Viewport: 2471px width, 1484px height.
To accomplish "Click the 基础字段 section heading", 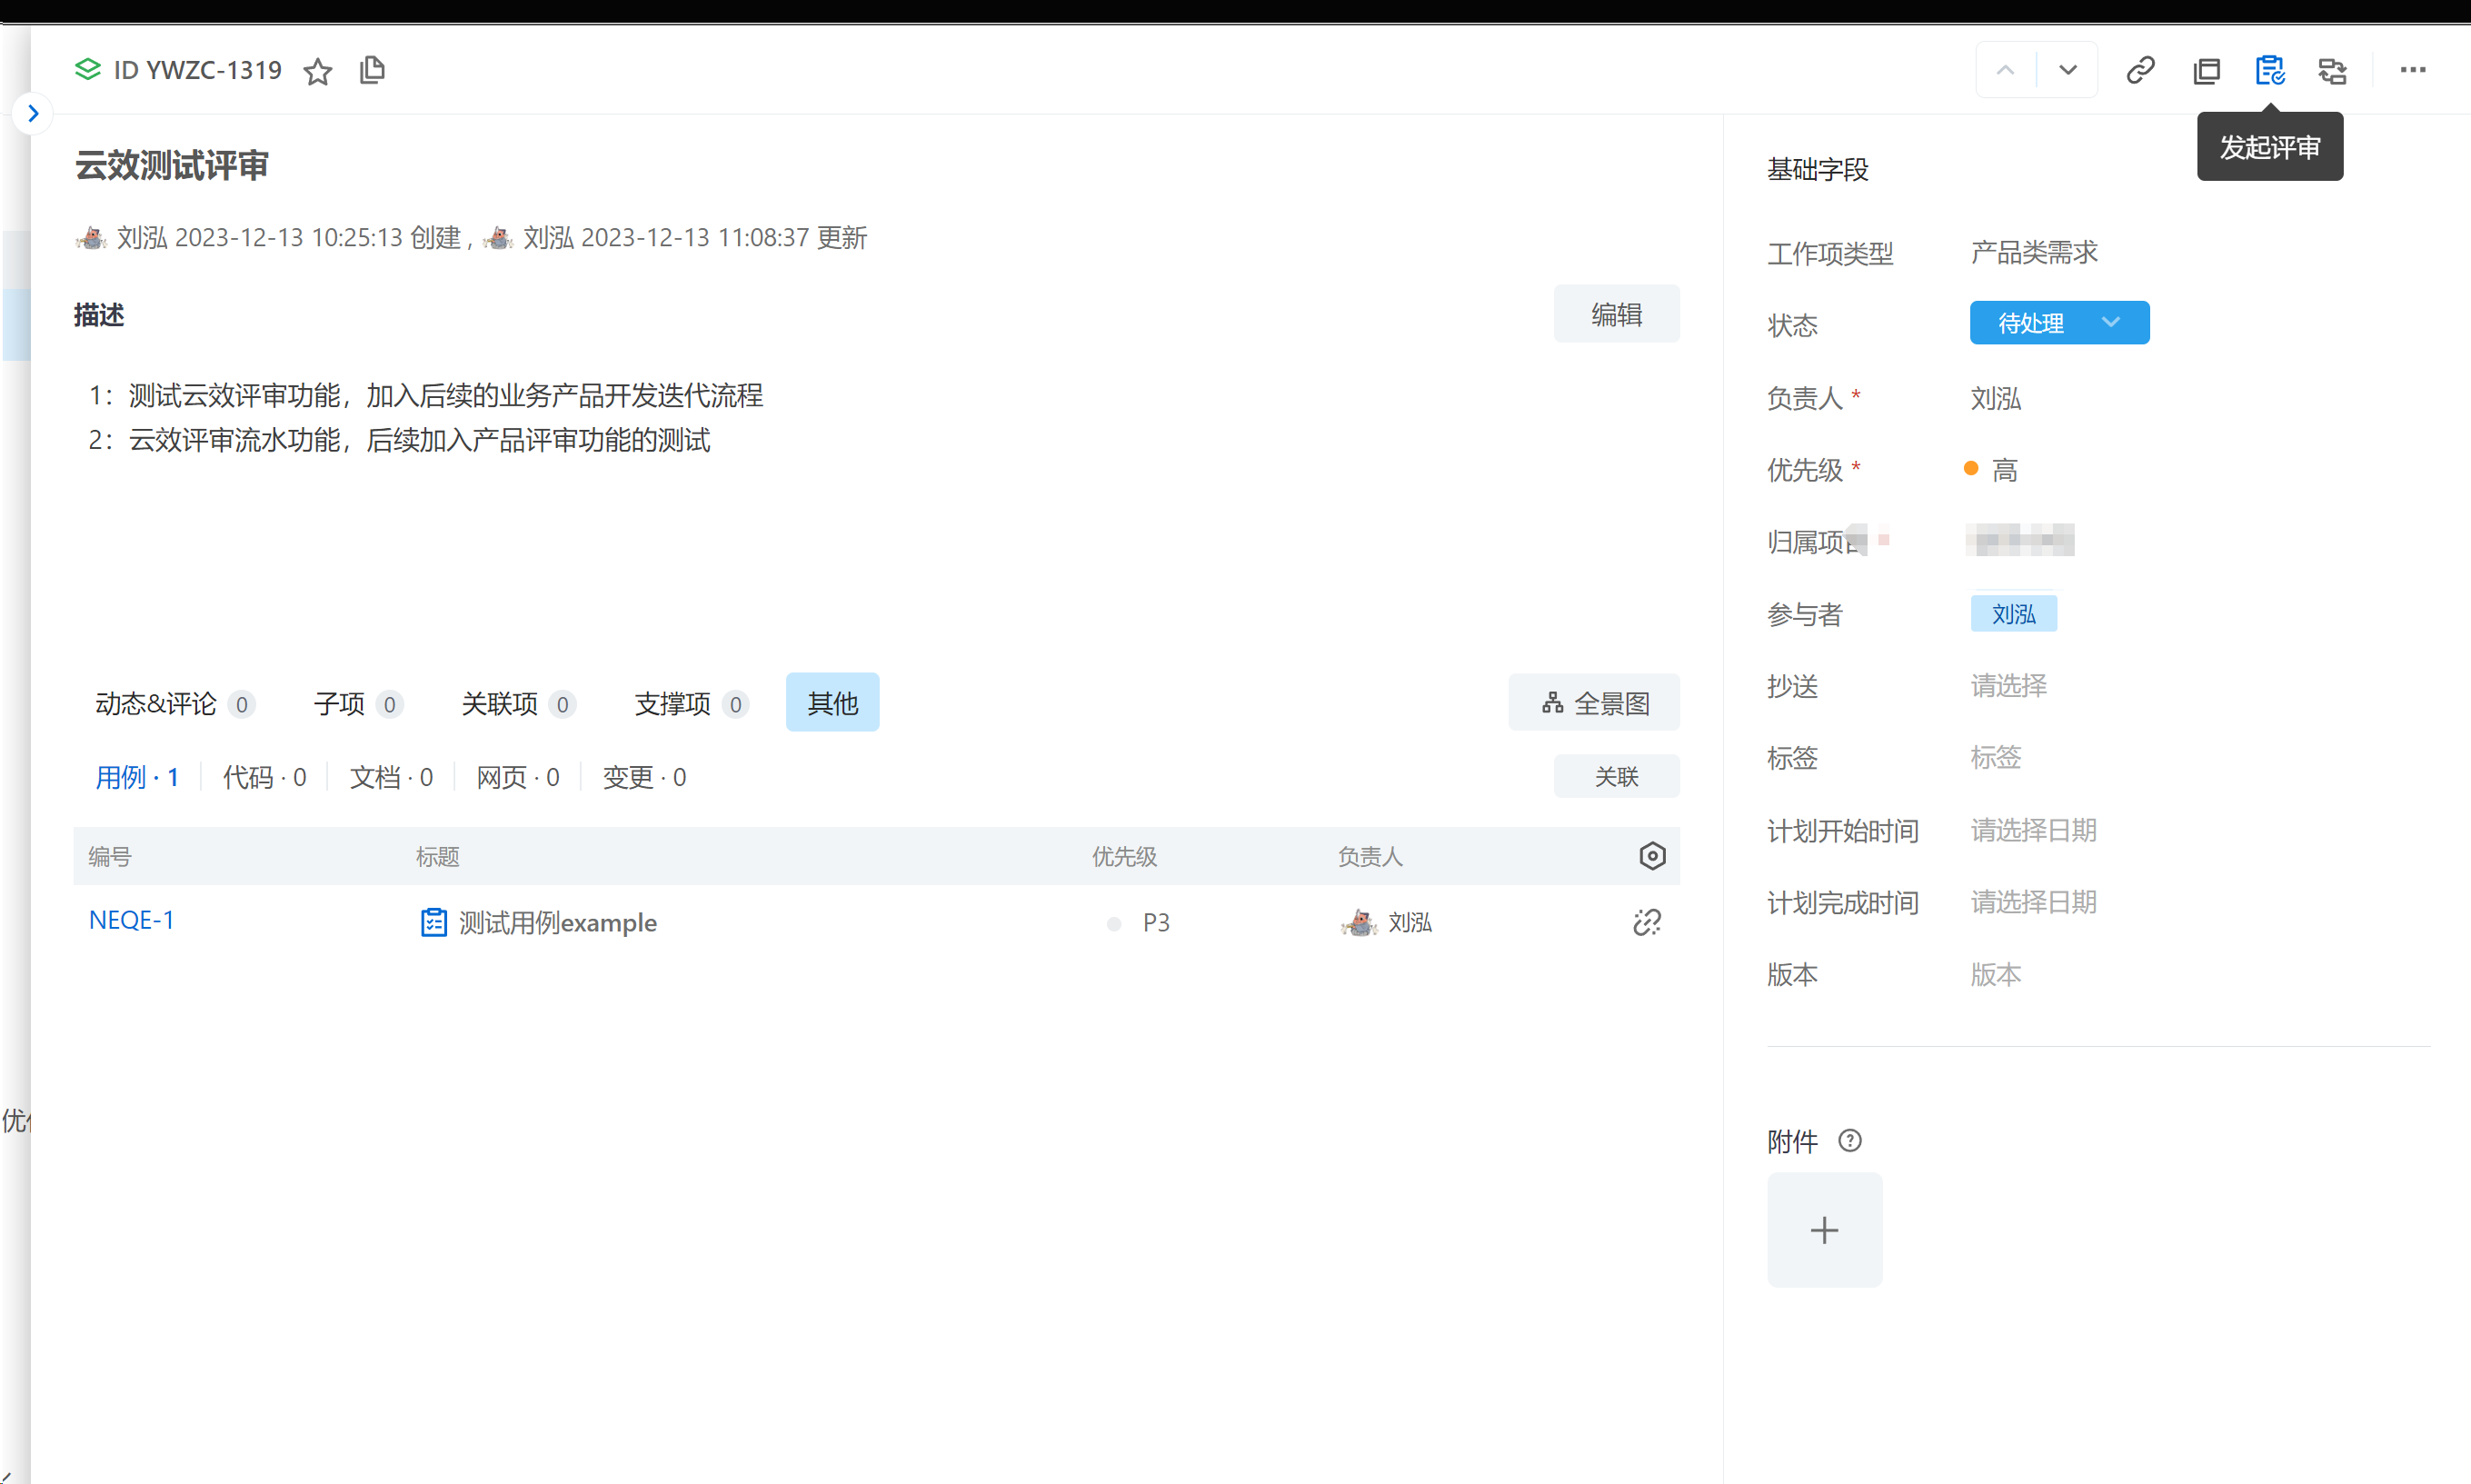I will tap(1817, 169).
